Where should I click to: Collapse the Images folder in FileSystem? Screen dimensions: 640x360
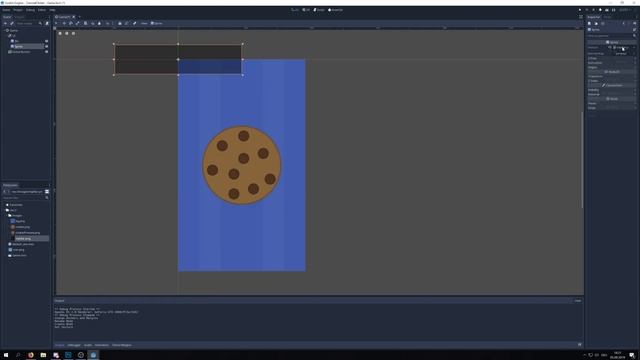pos(7,216)
